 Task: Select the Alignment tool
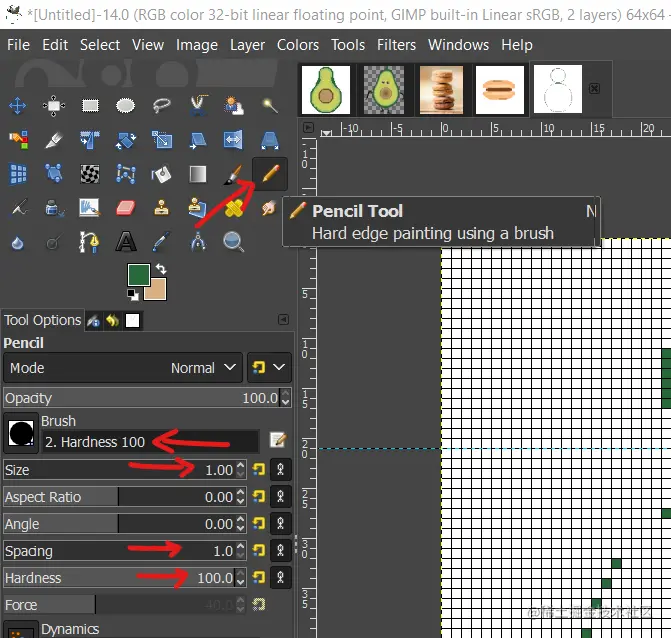tap(53, 105)
